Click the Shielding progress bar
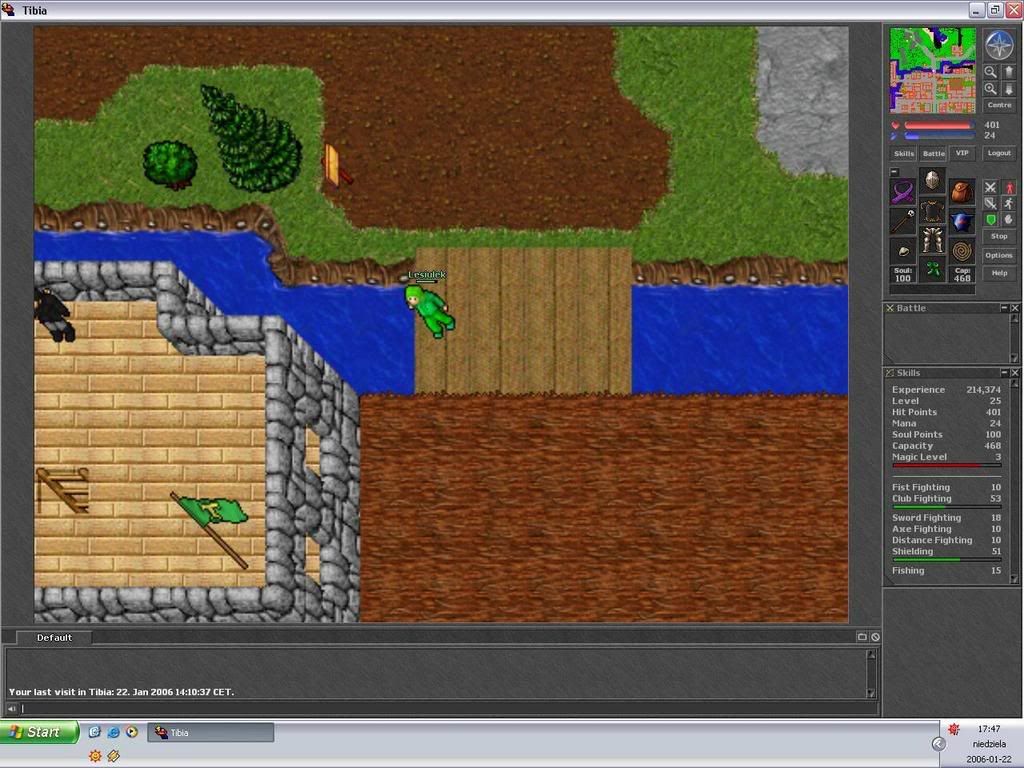This screenshot has height=768, width=1024. click(x=946, y=560)
